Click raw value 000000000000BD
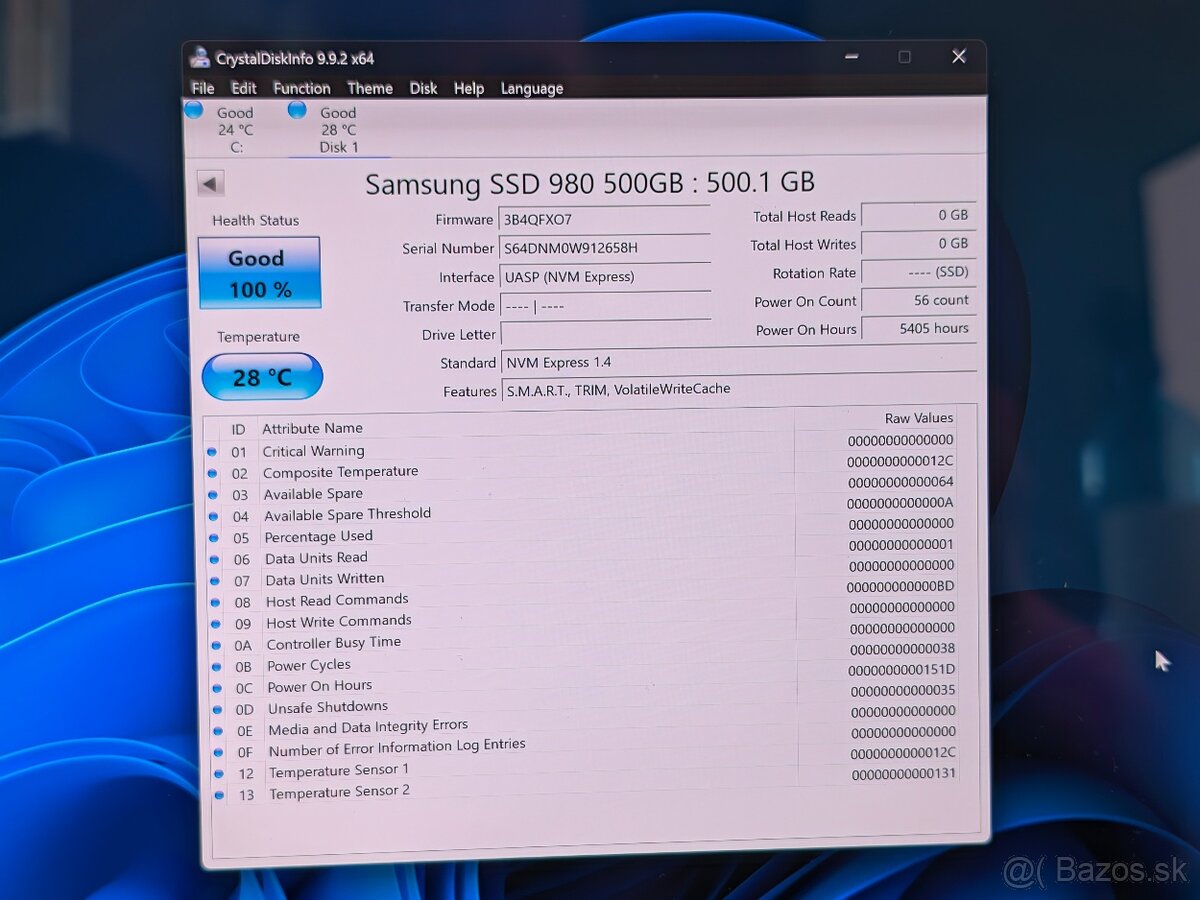The height and width of the screenshot is (900, 1200). point(900,586)
